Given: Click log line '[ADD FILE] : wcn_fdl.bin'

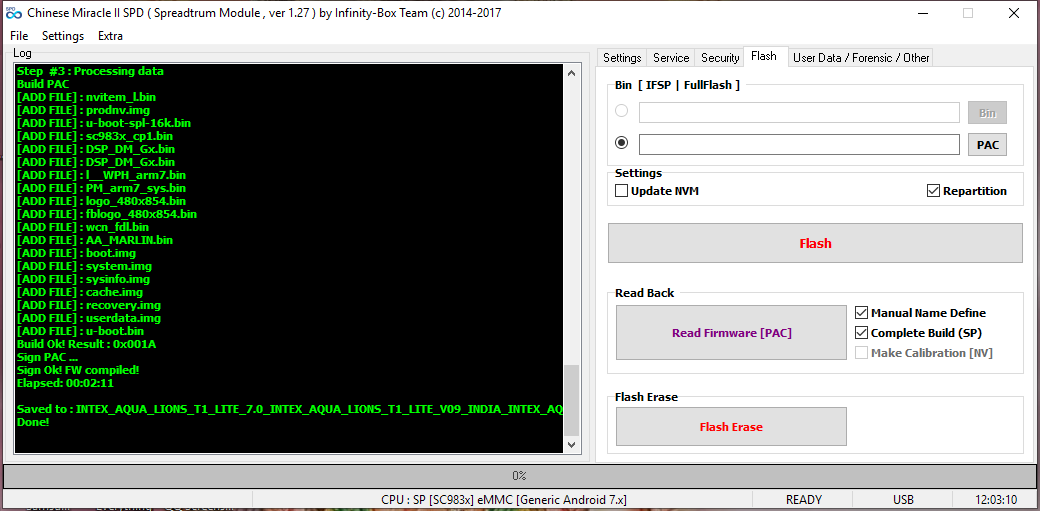Looking at the screenshot, I should point(83,227).
